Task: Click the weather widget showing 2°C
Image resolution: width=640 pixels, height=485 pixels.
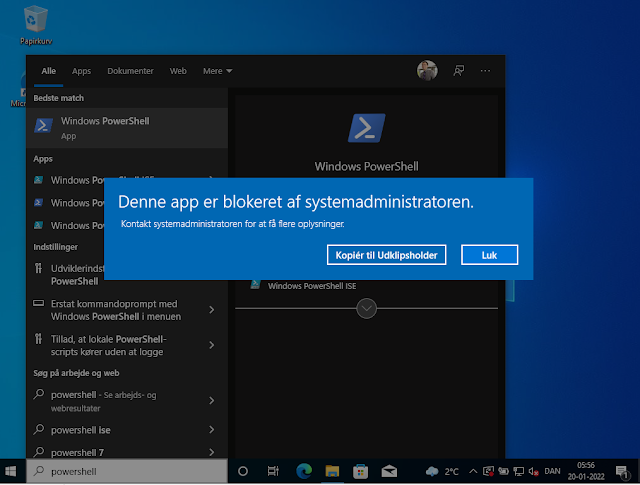Action: pyautogui.click(x=442, y=472)
